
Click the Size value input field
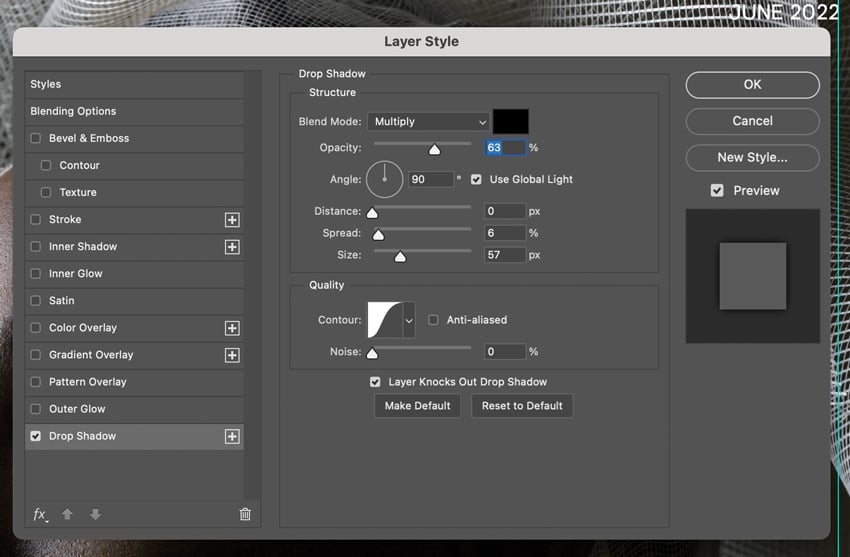pyautogui.click(x=505, y=255)
